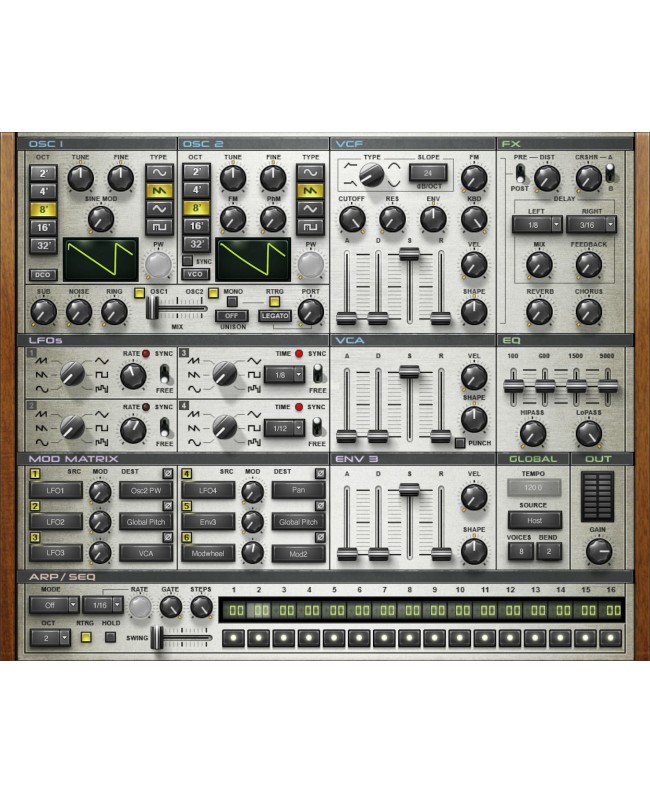Click the VCF RES knob
This screenshot has width=650, height=794.
(x=392, y=219)
